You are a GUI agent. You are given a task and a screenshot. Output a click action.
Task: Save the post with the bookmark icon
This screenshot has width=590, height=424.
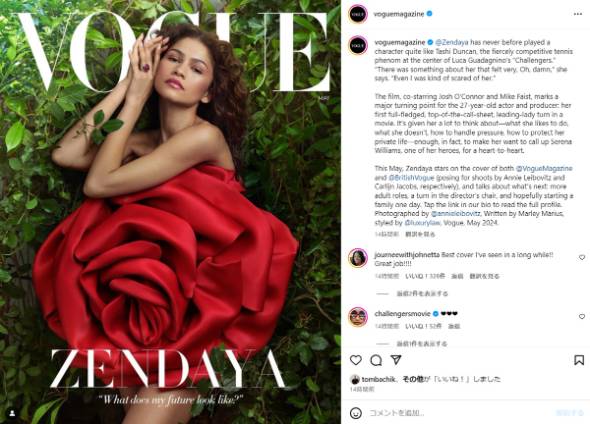(579, 360)
